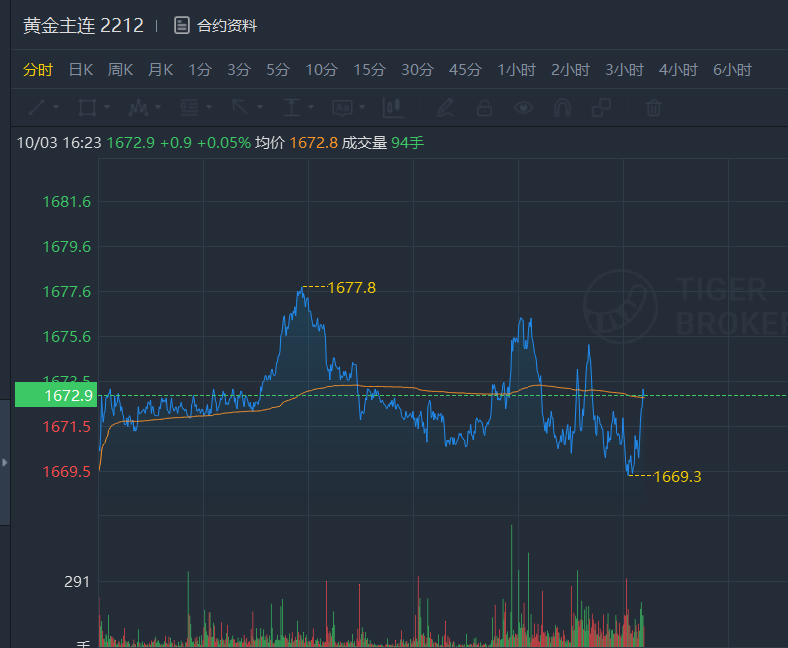Screen dimensions: 788x648
Task: Click the 1669.5 price axis label
Action: coord(67,472)
